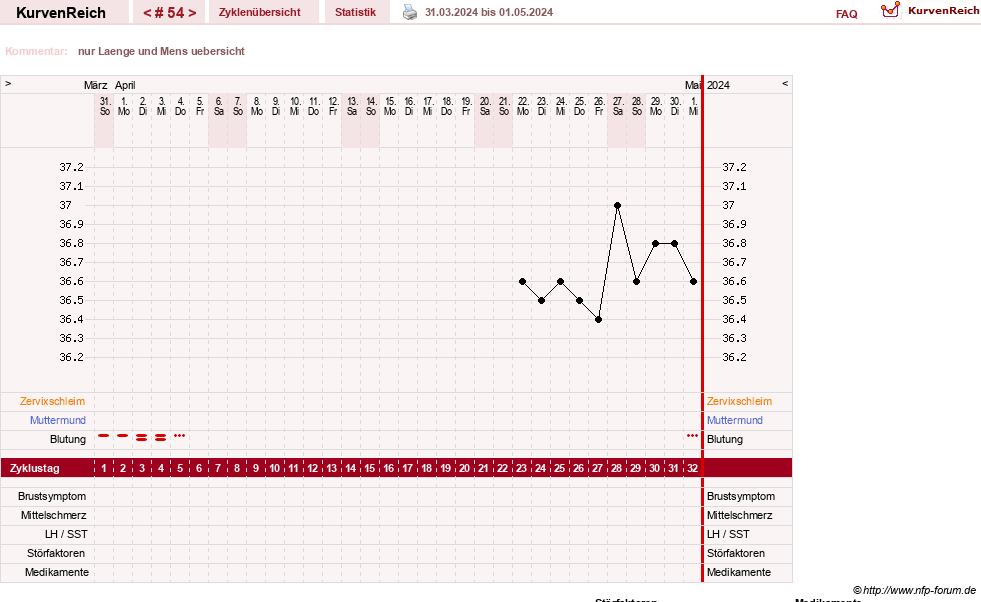981x602 pixels.
Task: Click the date header 1. Mi in May
Action: (693, 106)
